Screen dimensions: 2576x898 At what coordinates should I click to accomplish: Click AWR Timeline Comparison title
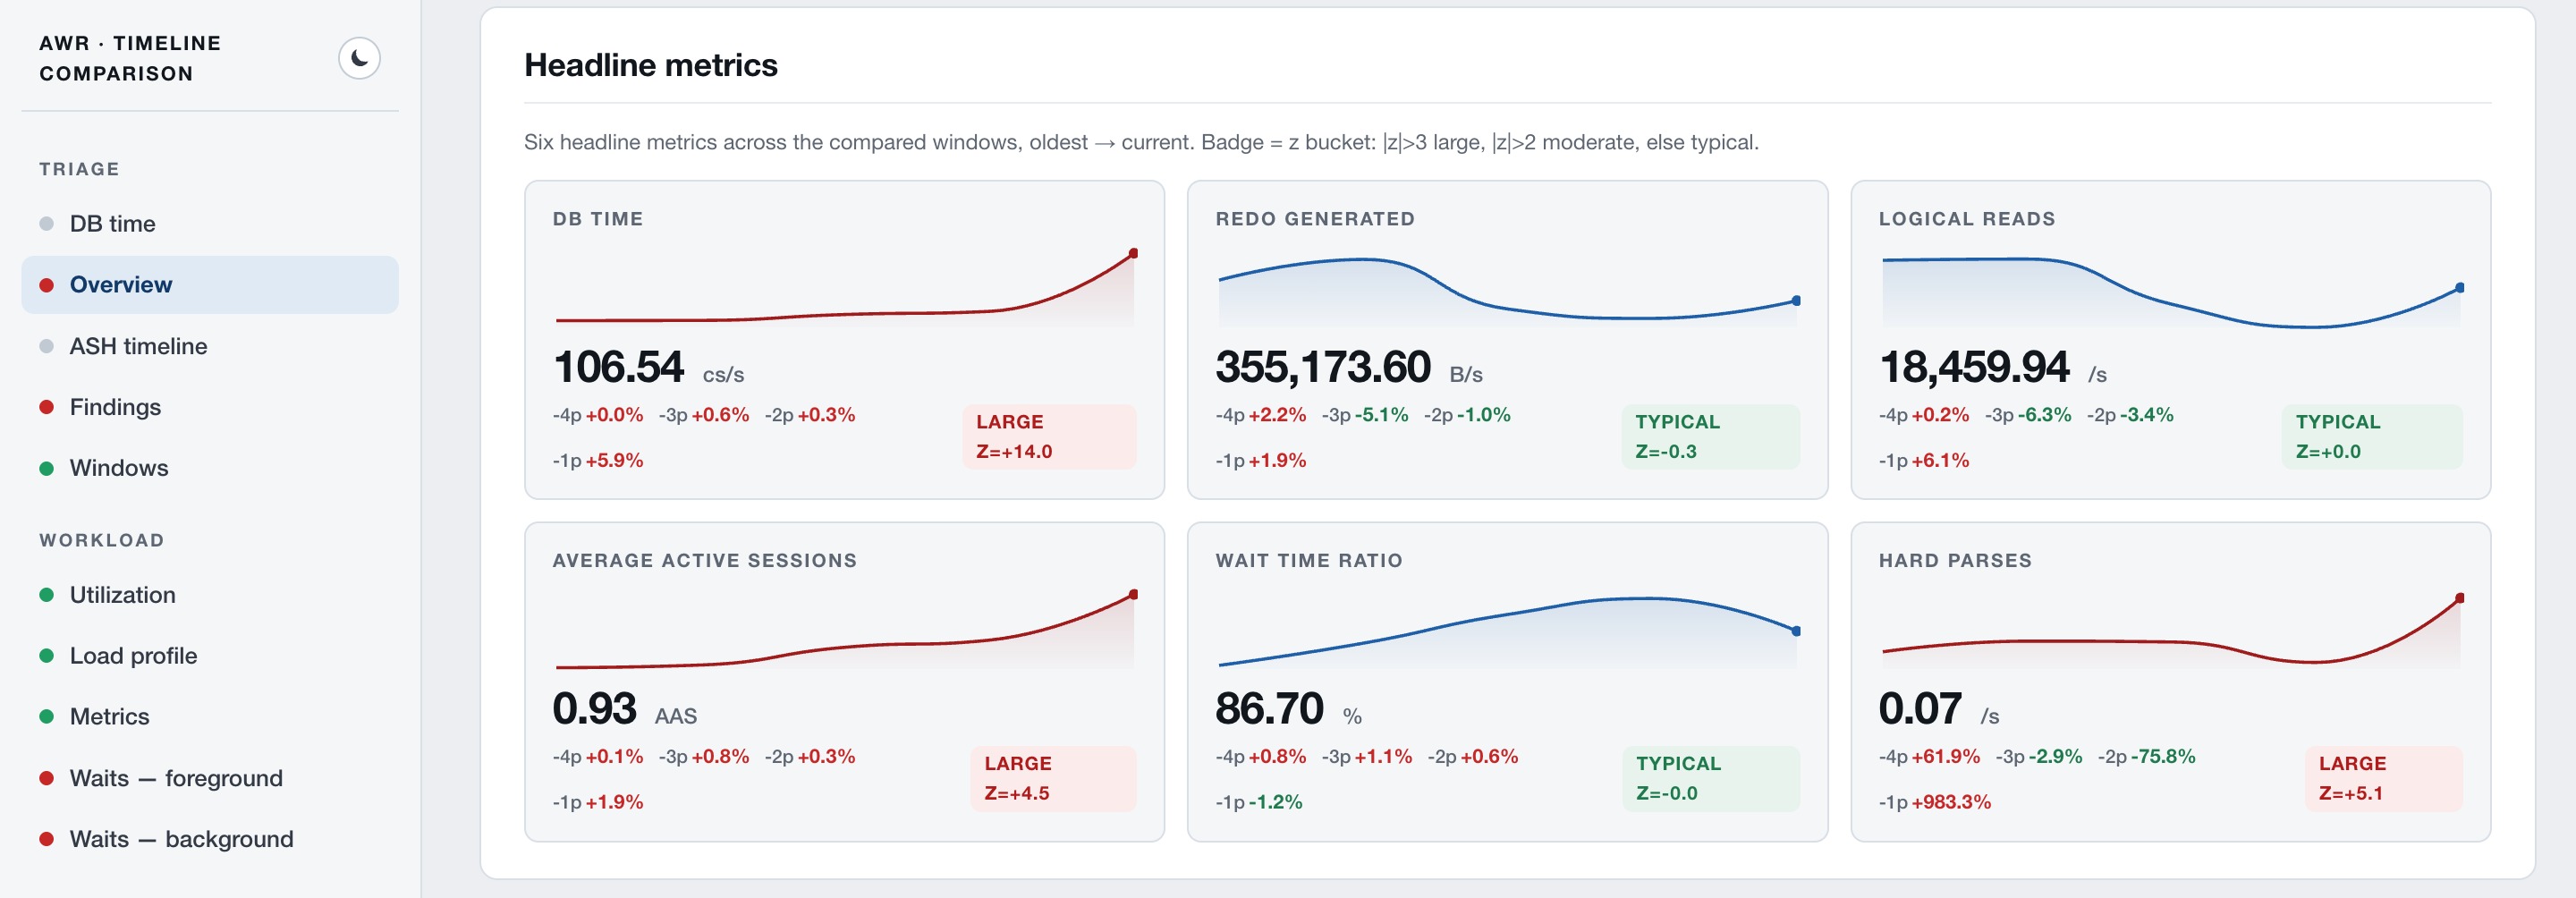130,58
